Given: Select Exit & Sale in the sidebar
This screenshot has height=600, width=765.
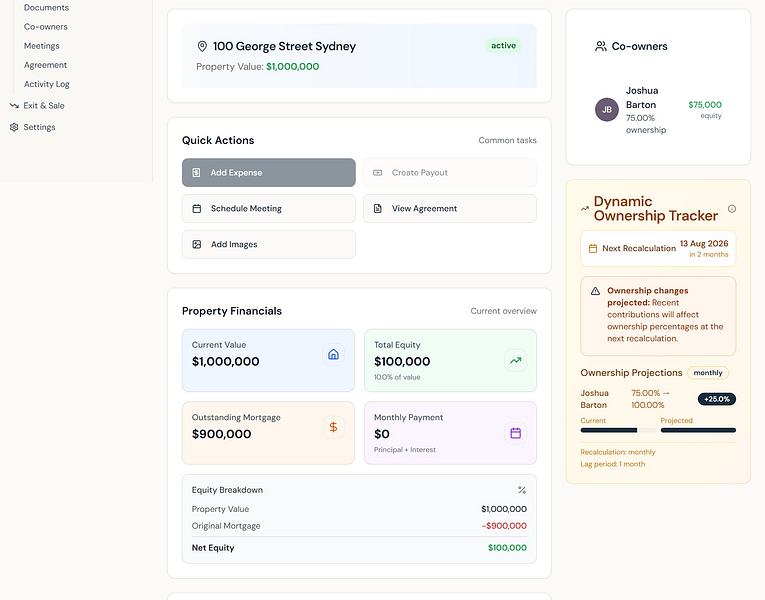Looking at the screenshot, I should coord(44,105).
